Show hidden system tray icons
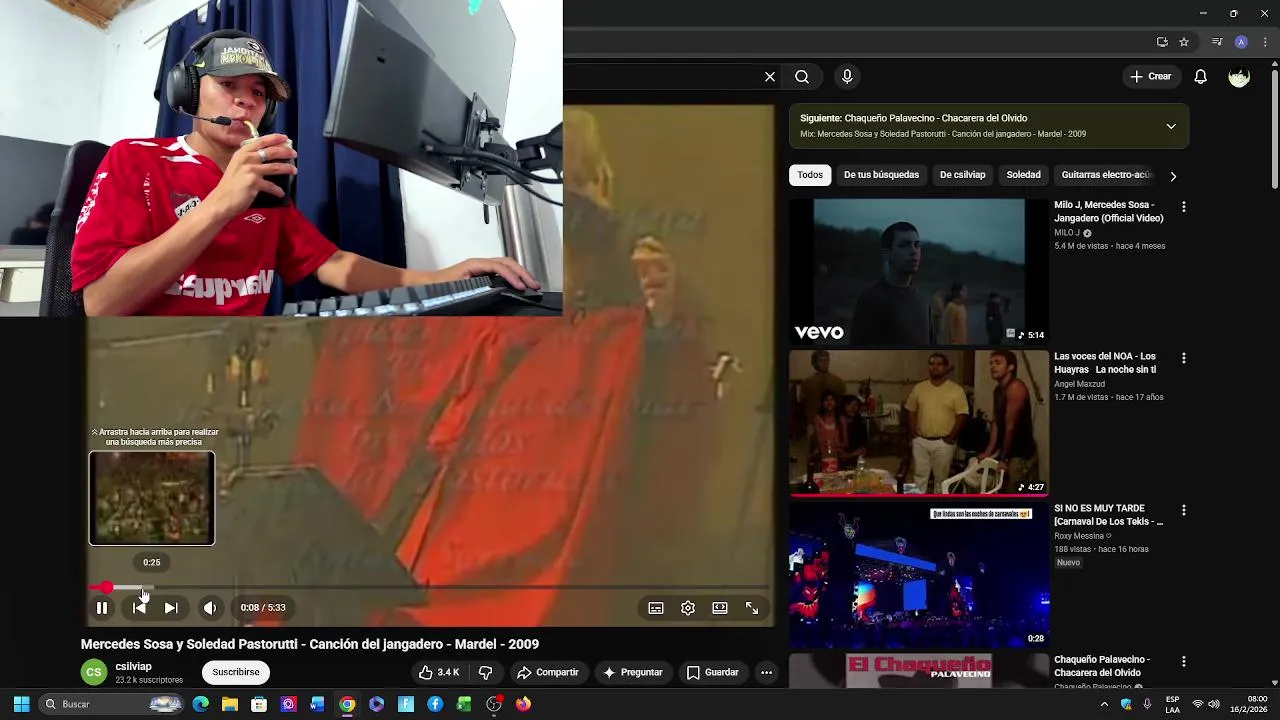 [x=1104, y=704]
